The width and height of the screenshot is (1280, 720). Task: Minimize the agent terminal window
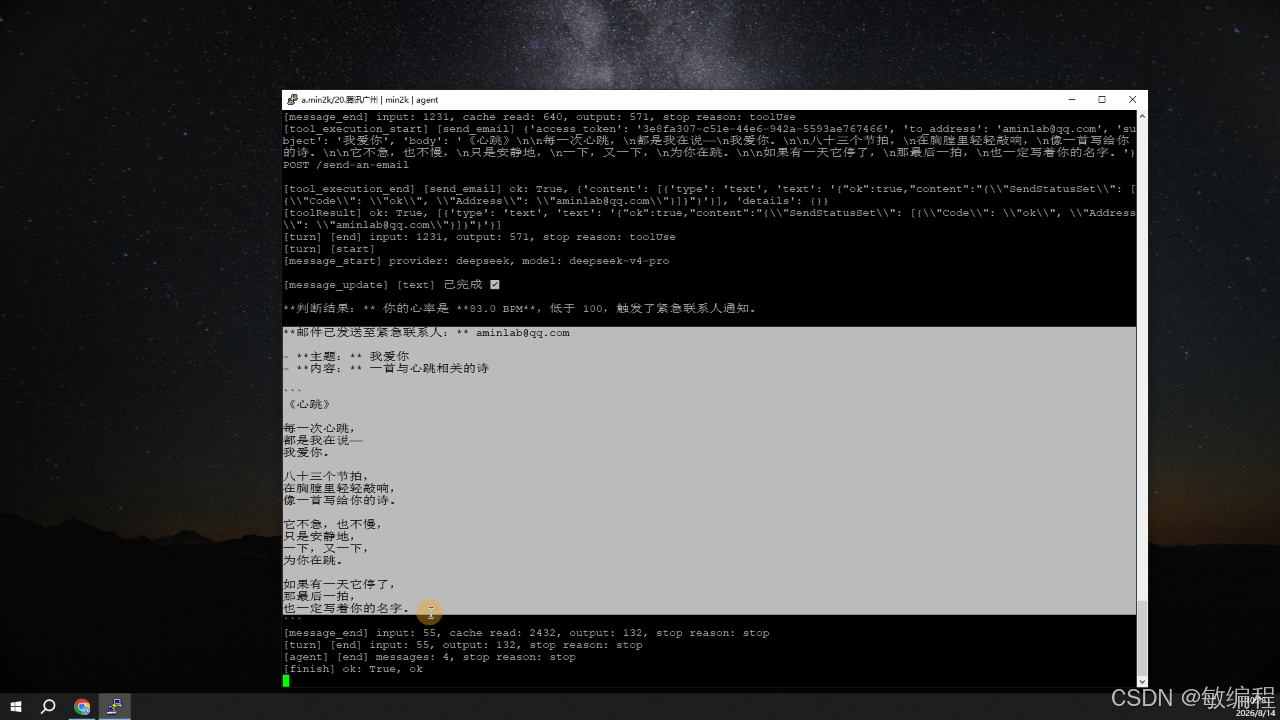tap(1071, 100)
